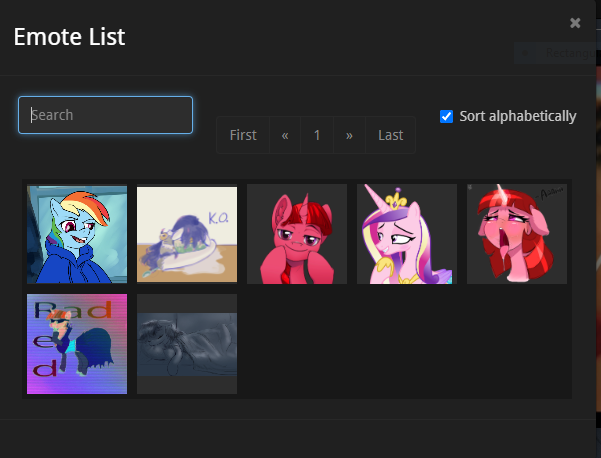Viewport: 601px width, 458px height.
Task: Go to previous page with « arrow
Action: (285, 135)
